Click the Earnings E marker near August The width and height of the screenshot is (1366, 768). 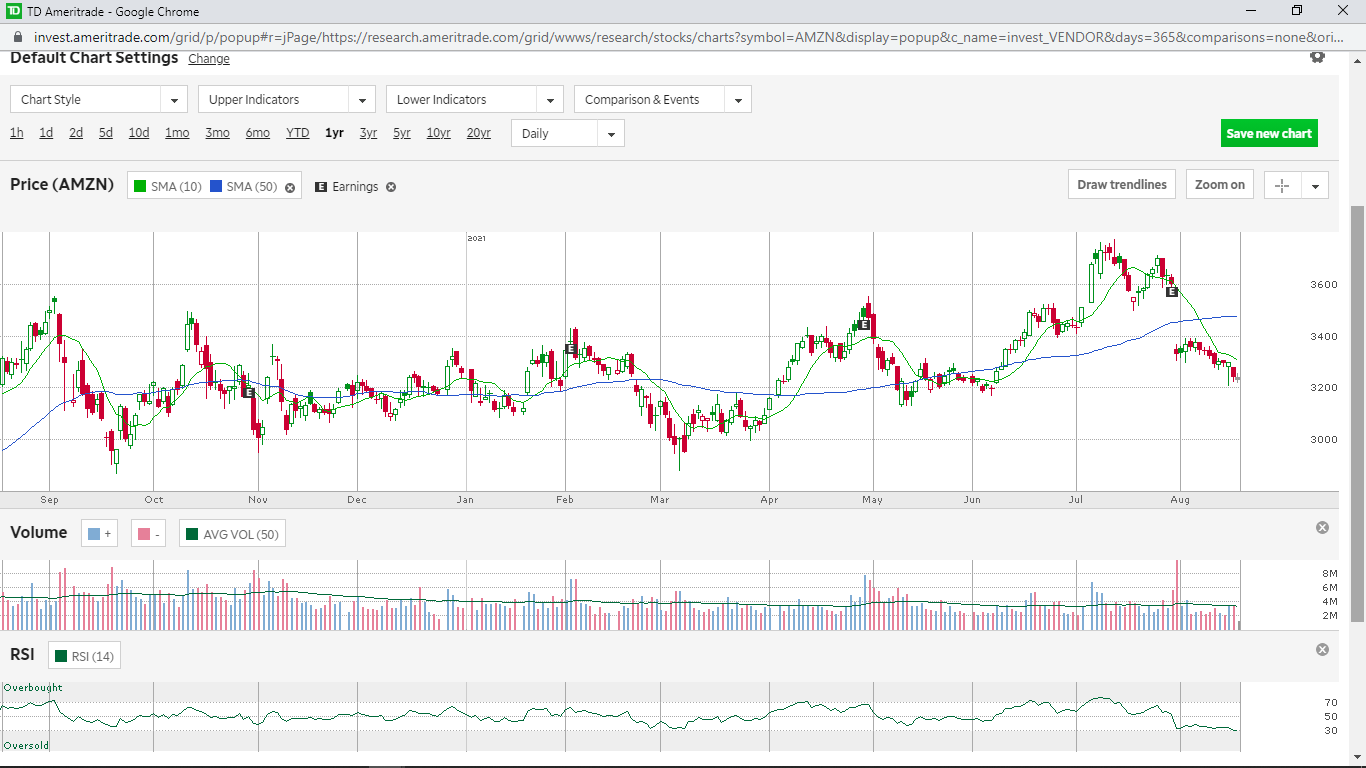[x=1170, y=292]
